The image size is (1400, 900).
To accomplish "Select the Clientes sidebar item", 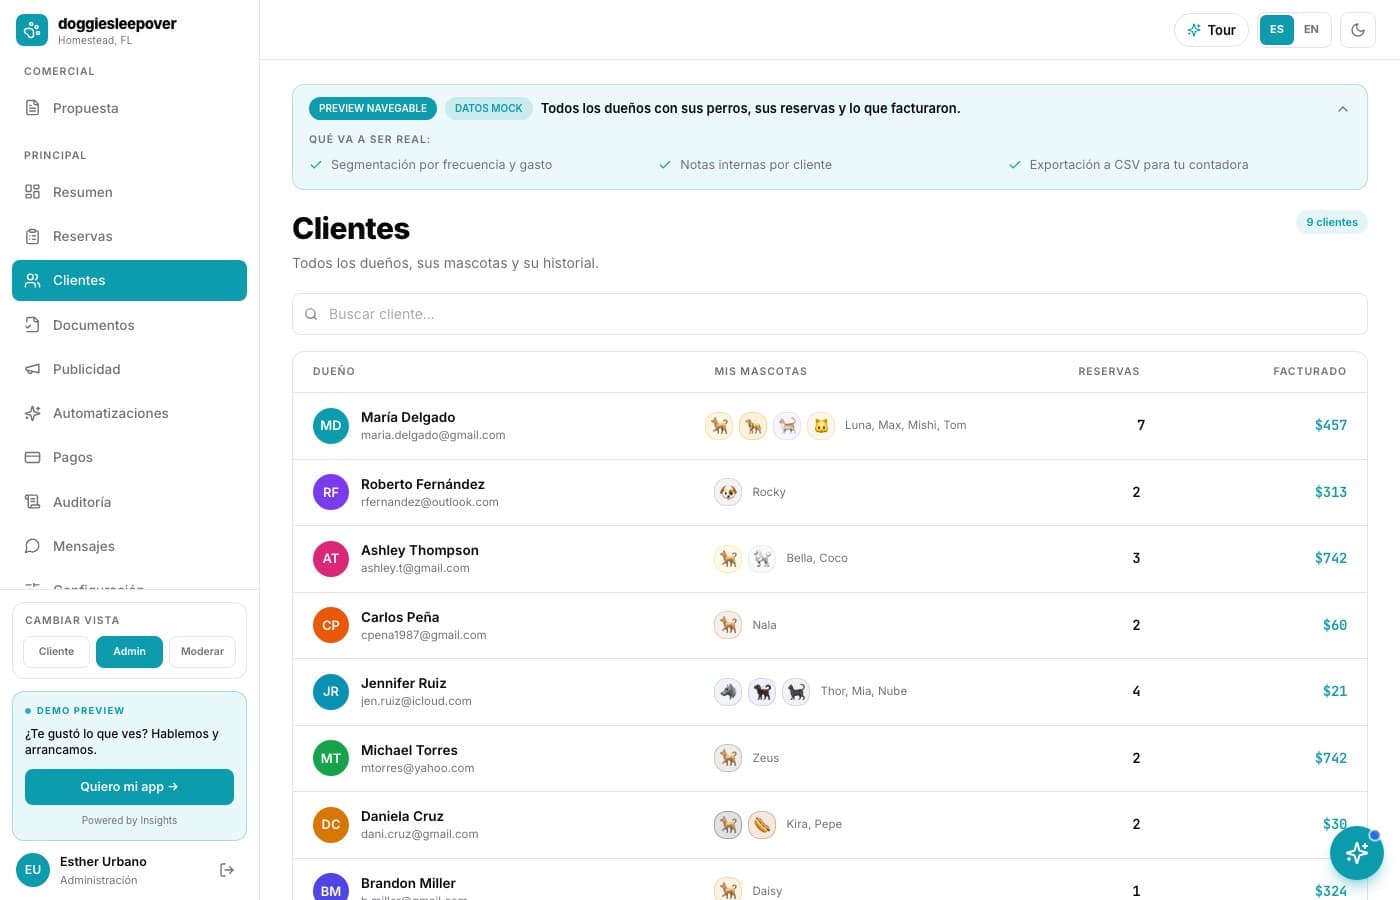I will click(x=129, y=280).
